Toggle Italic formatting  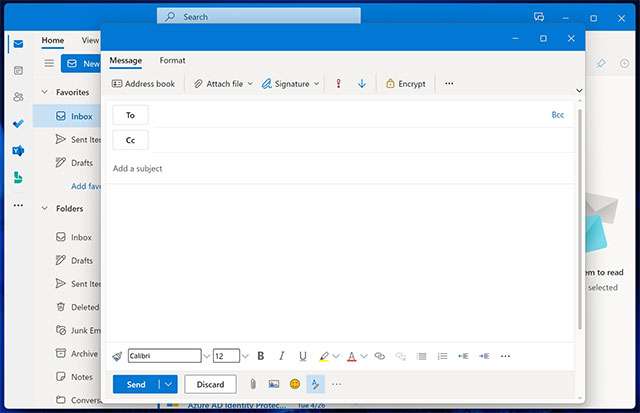pyautogui.click(x=282, y=356)
